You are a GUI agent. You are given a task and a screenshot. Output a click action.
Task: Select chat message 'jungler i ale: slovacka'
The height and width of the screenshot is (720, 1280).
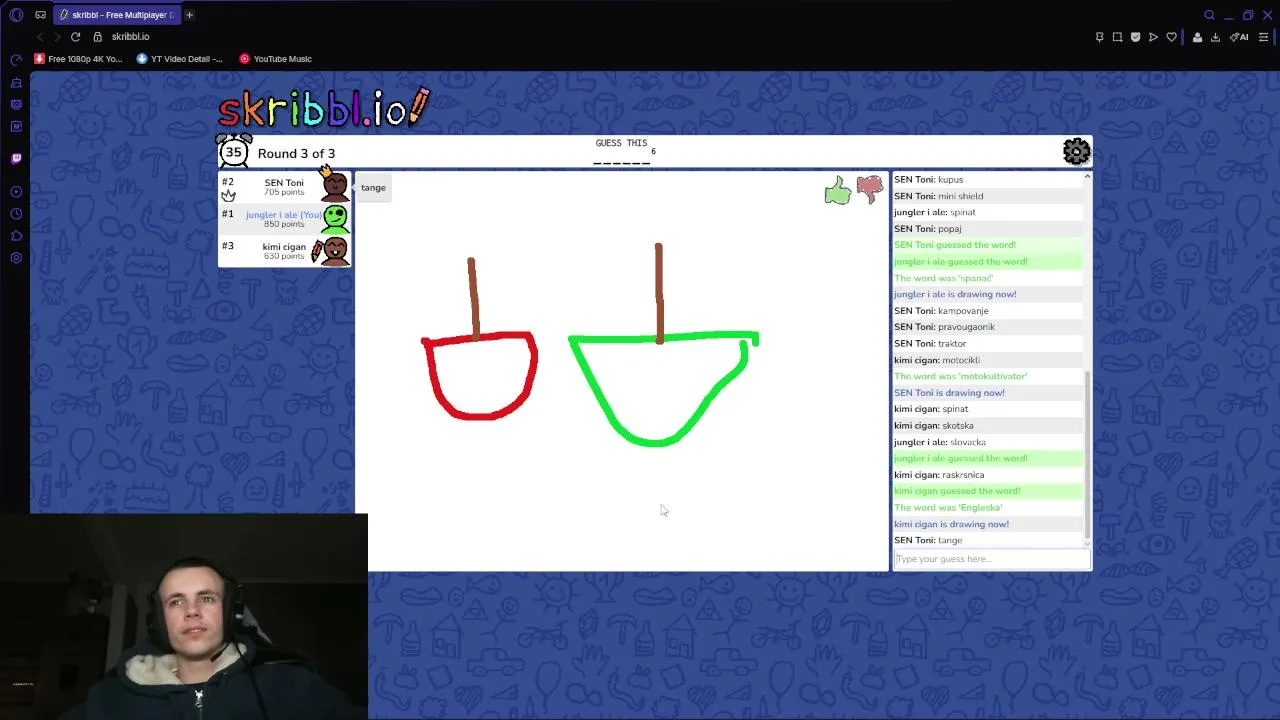940,442
